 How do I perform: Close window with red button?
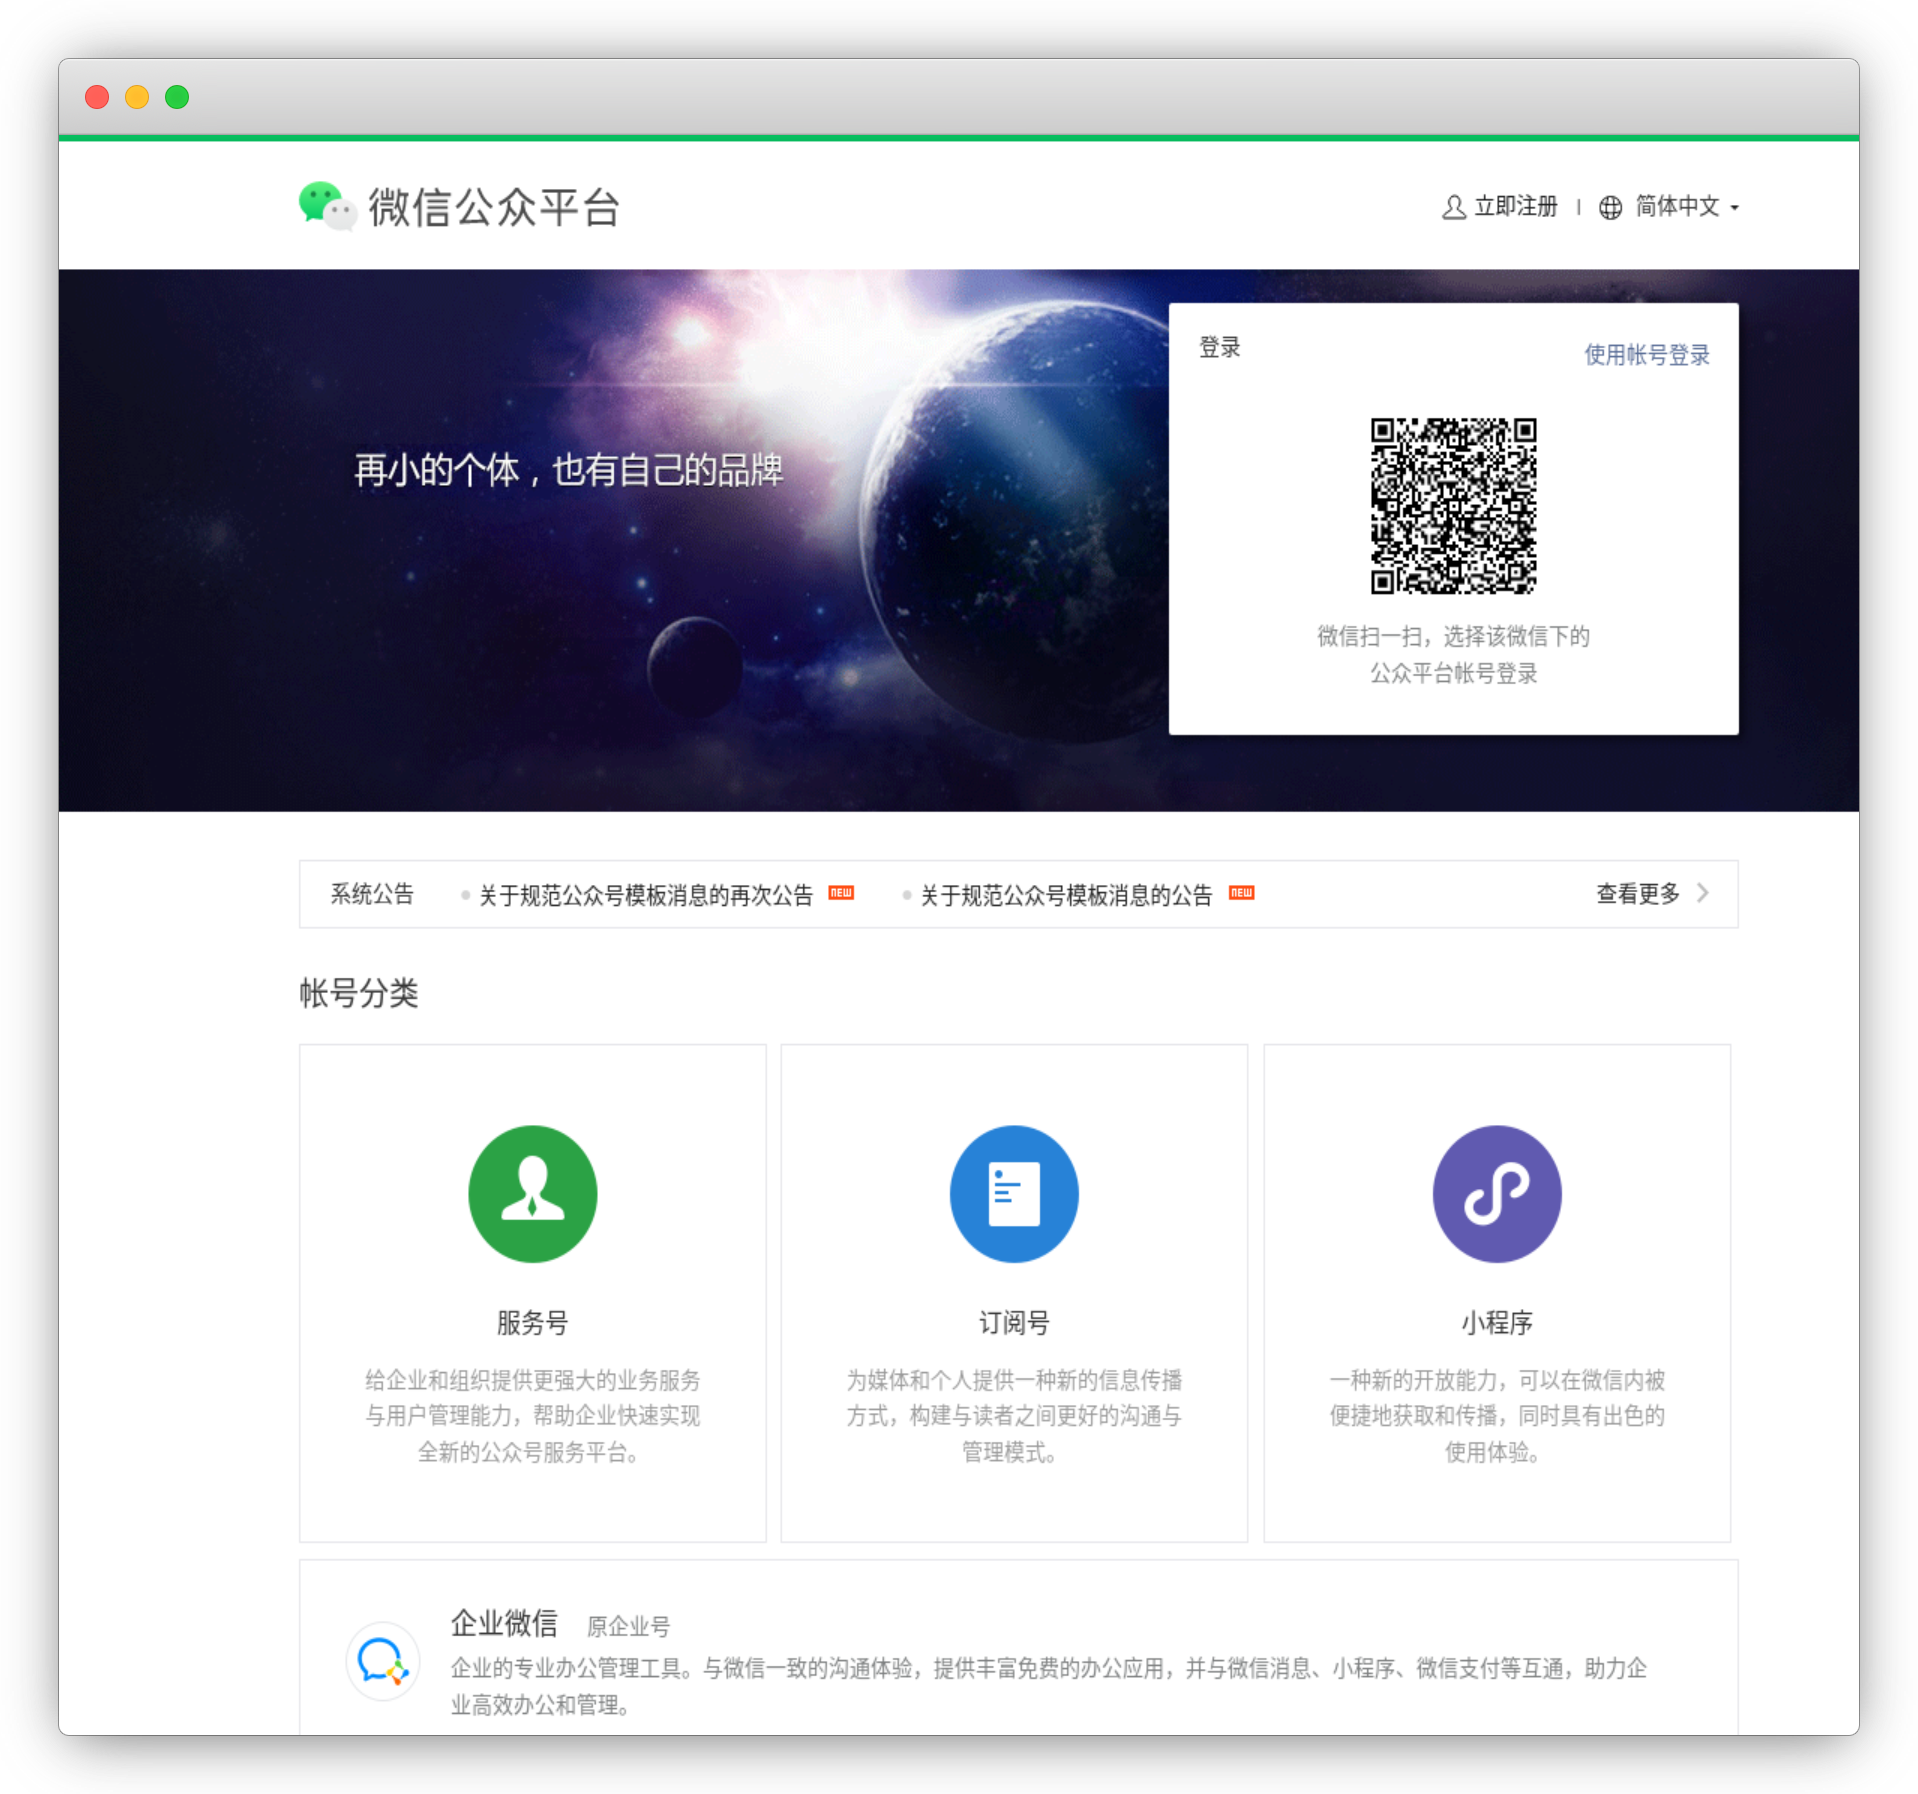tap(97, 97)
